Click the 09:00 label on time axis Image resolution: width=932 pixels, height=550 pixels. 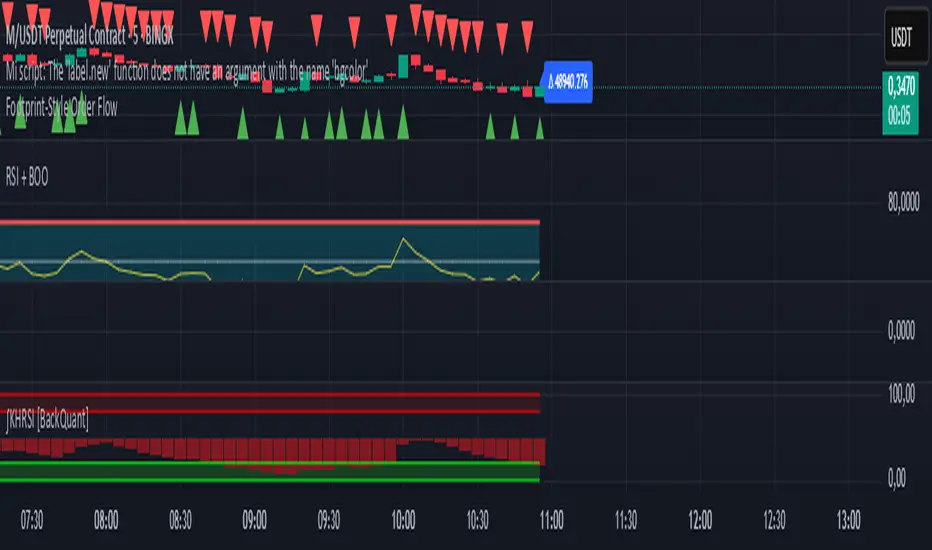coord(254,520)
